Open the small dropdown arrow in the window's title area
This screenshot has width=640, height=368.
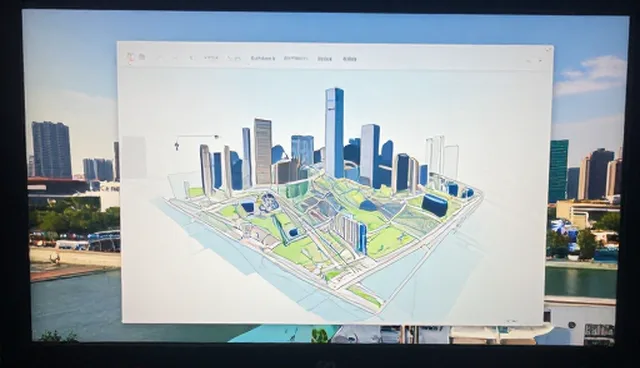click(540, 61)
